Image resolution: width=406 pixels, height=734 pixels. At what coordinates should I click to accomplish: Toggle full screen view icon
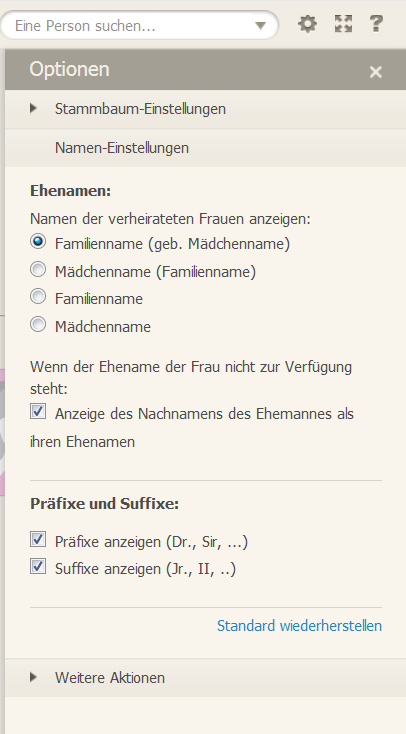[x=343, y=24]
